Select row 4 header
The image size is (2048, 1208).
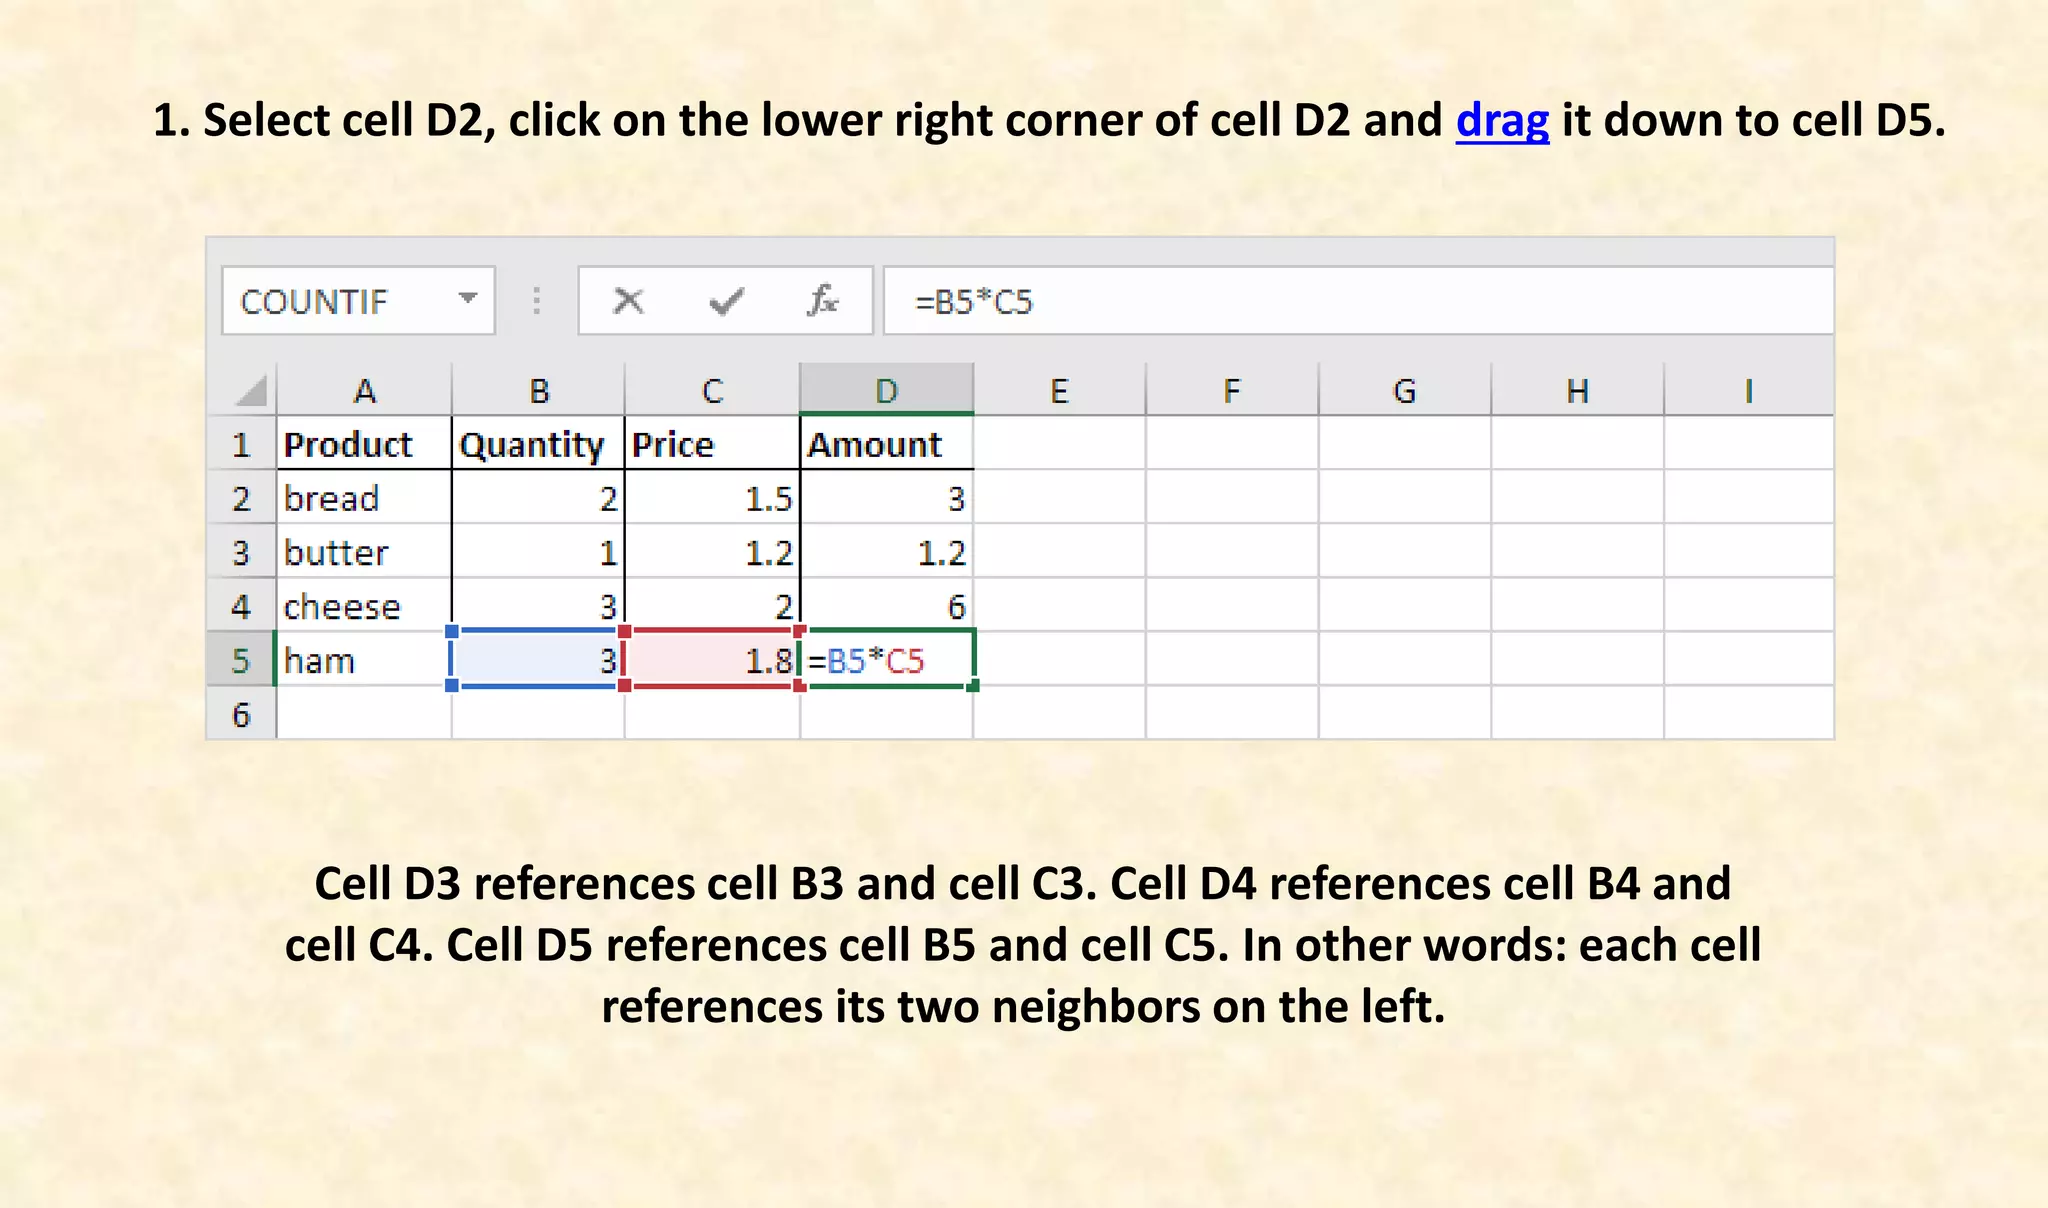(x=241, y=606)
